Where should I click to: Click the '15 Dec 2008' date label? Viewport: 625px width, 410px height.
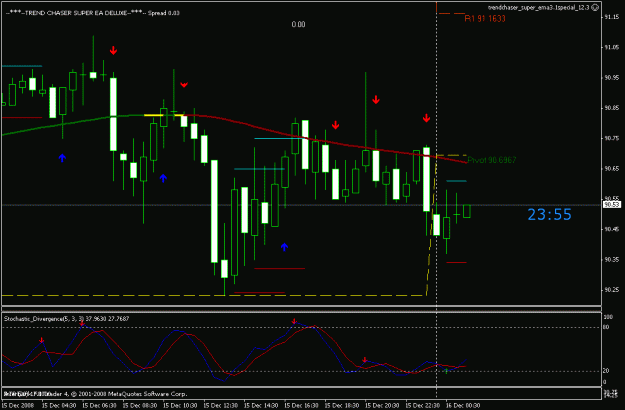(18, 406)
